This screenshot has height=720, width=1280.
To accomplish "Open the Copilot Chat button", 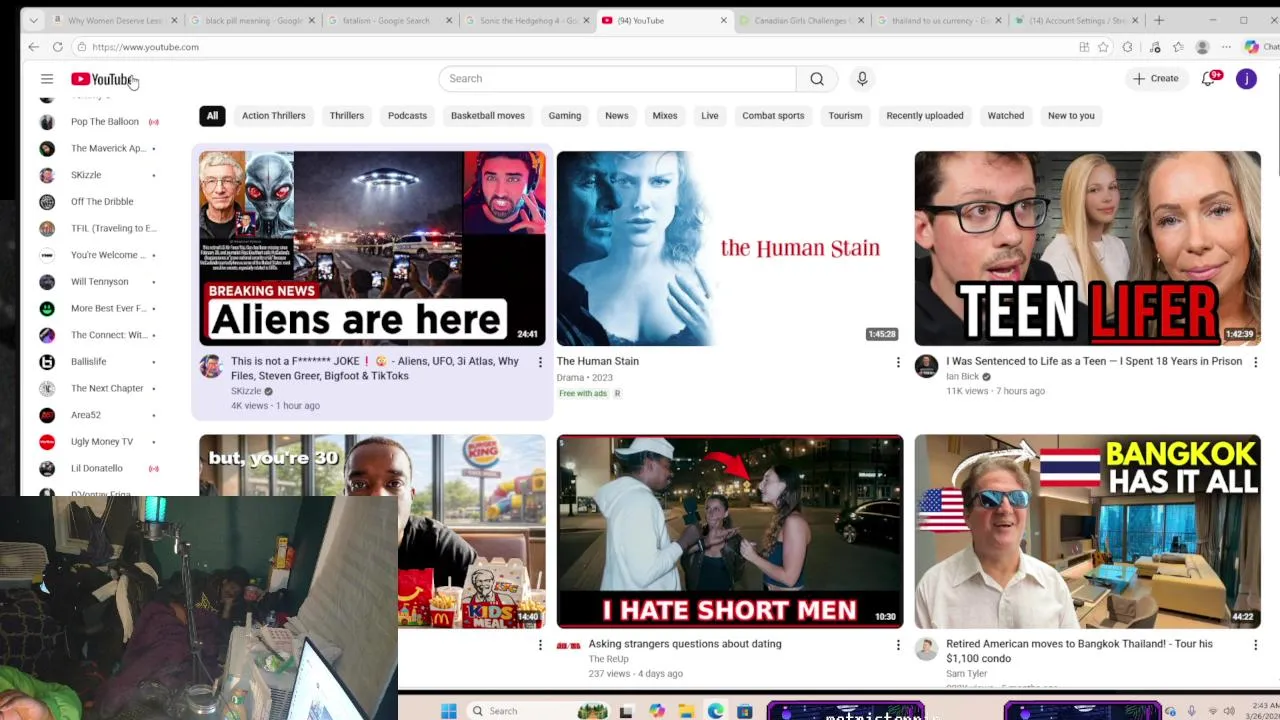I will (x=1260, y=47).
